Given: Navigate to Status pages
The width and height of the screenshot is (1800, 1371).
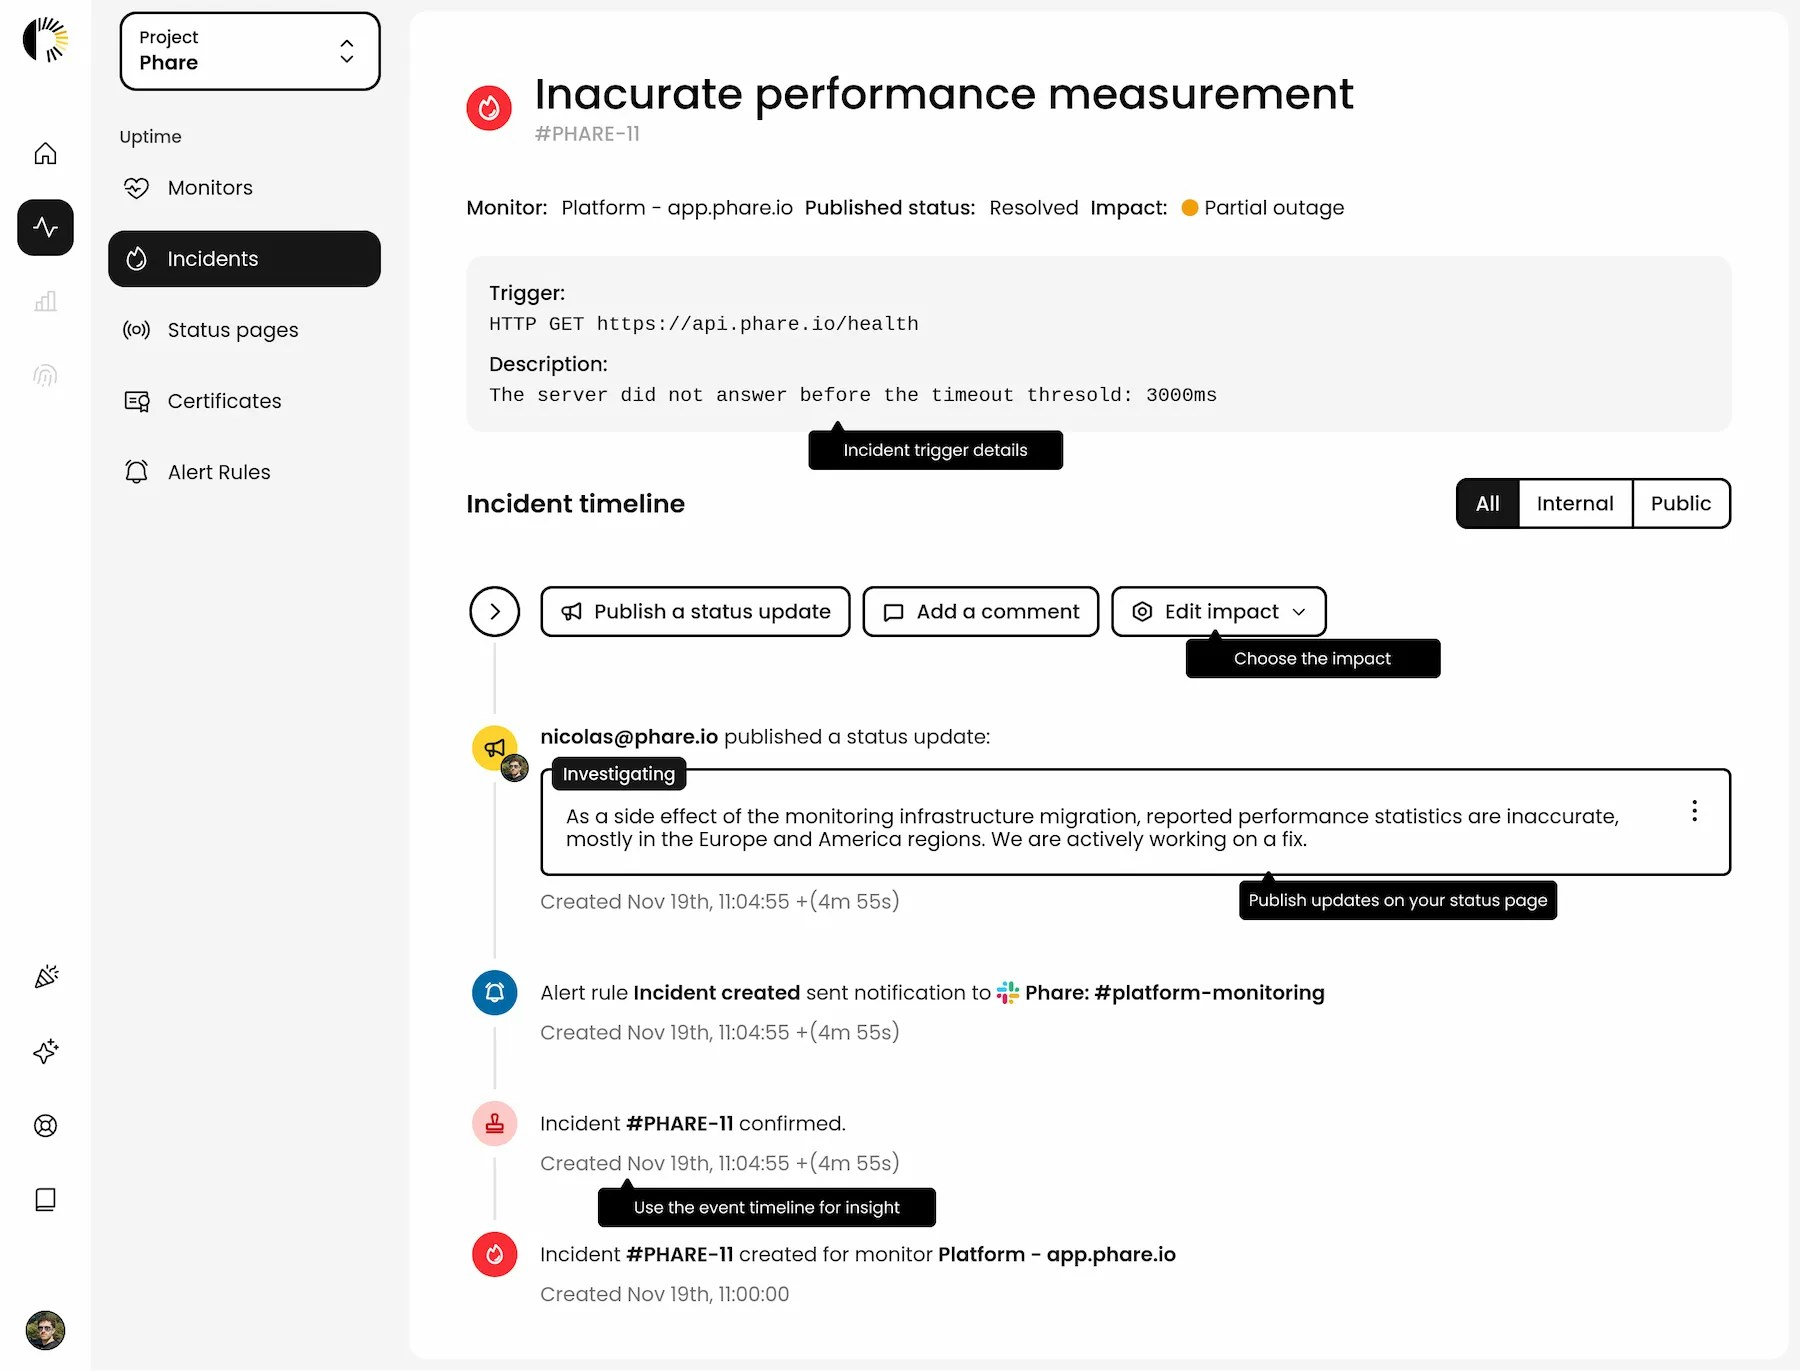Looking at the screenshot, I should click(244, 330).
